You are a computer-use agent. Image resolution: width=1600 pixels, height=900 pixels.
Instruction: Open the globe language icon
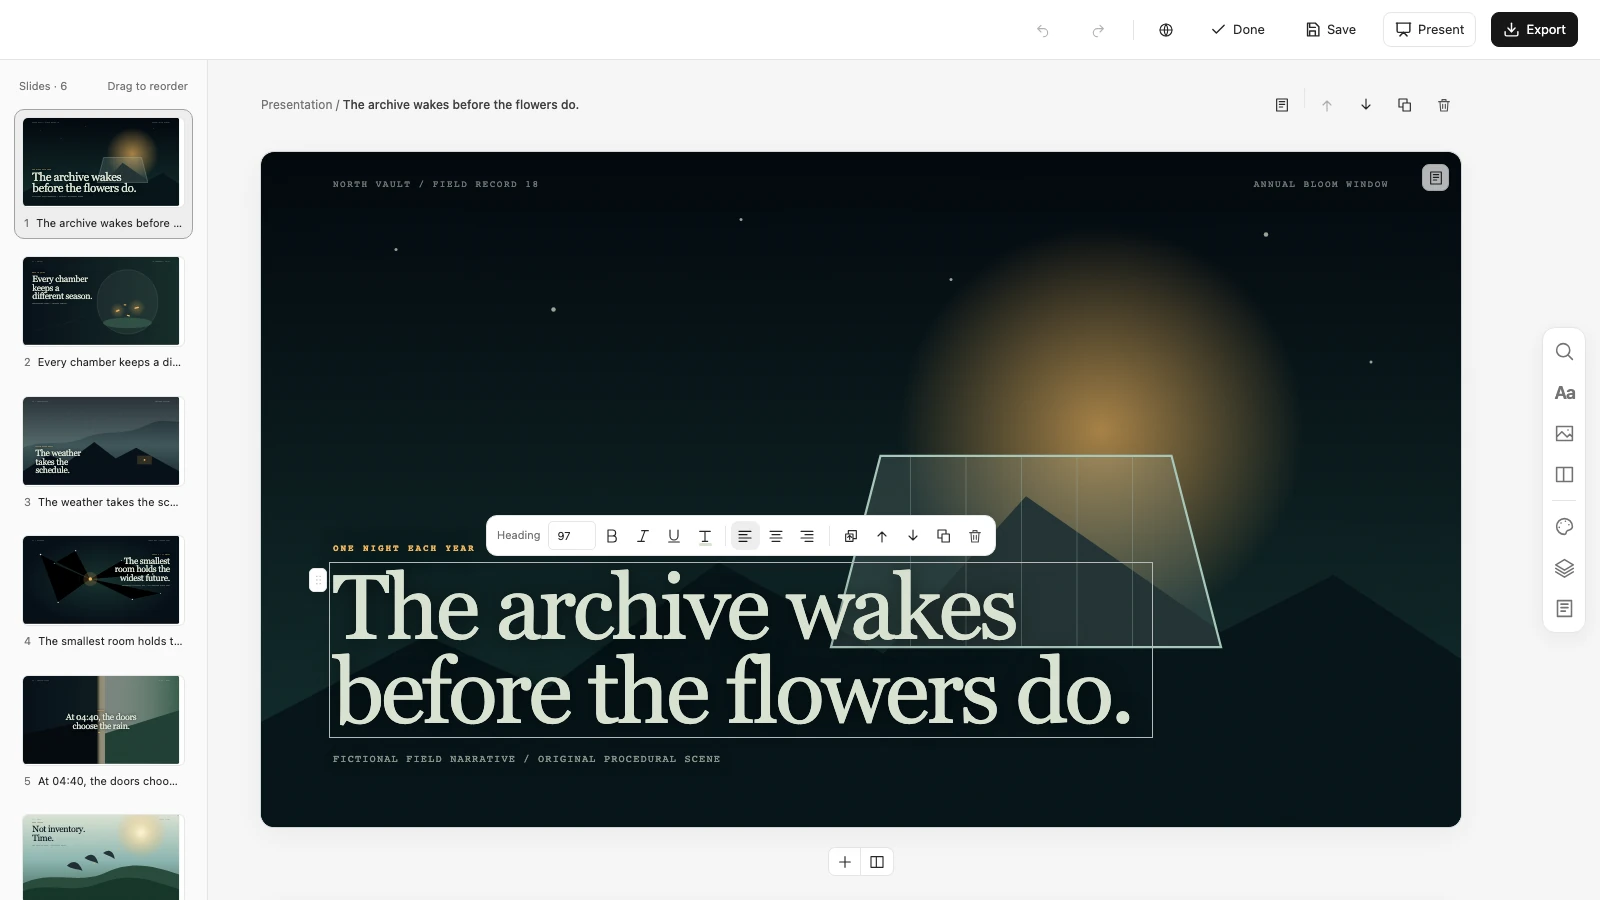[1166, 30]
